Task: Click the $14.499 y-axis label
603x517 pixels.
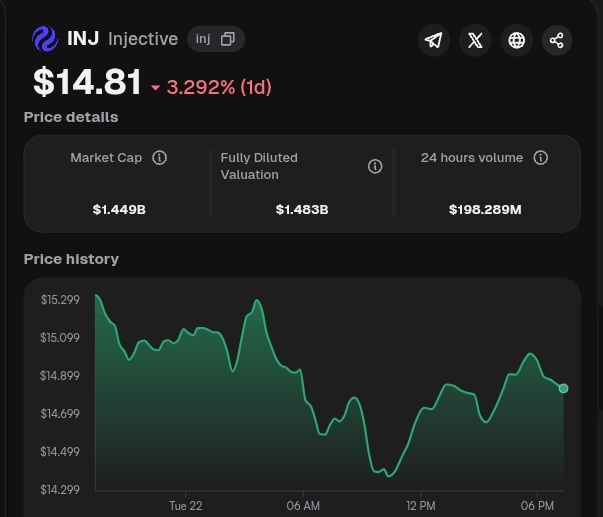Action: click(60, 451)
